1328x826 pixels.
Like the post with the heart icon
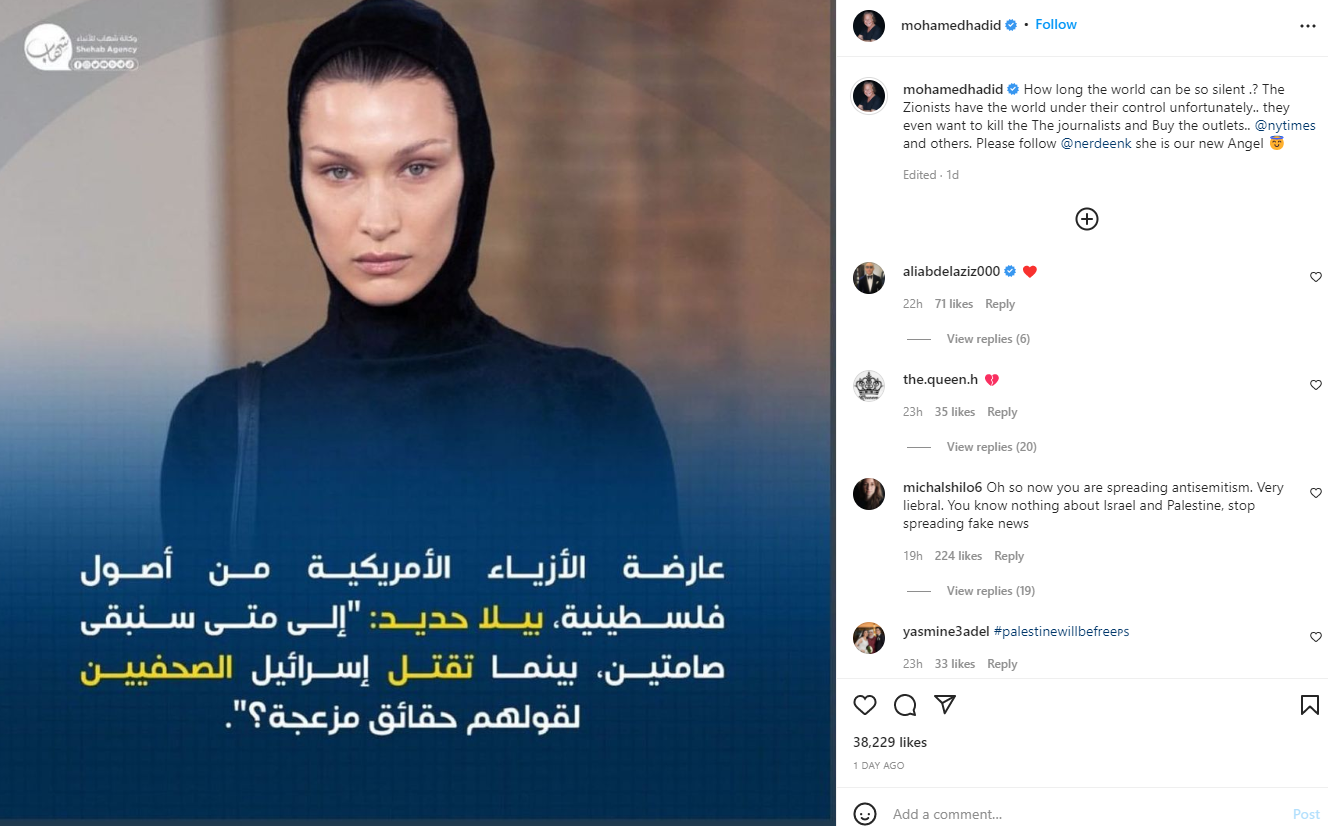point(865,705)
